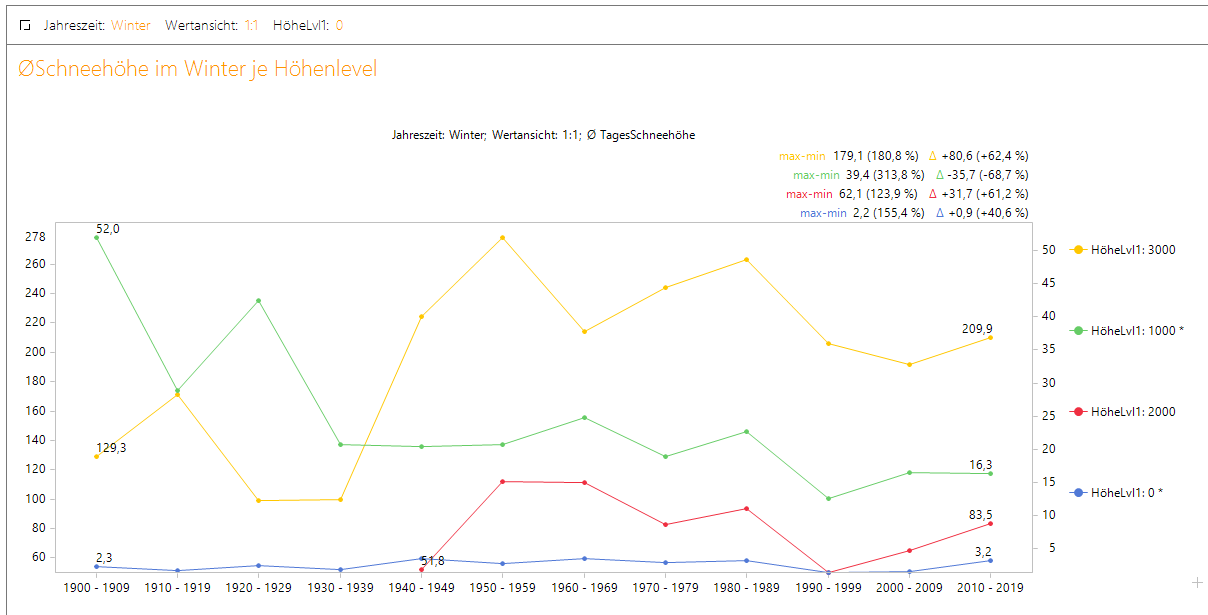Open the HöheLvl1 0 filter

pyautogui.click(x=339, y=25)
